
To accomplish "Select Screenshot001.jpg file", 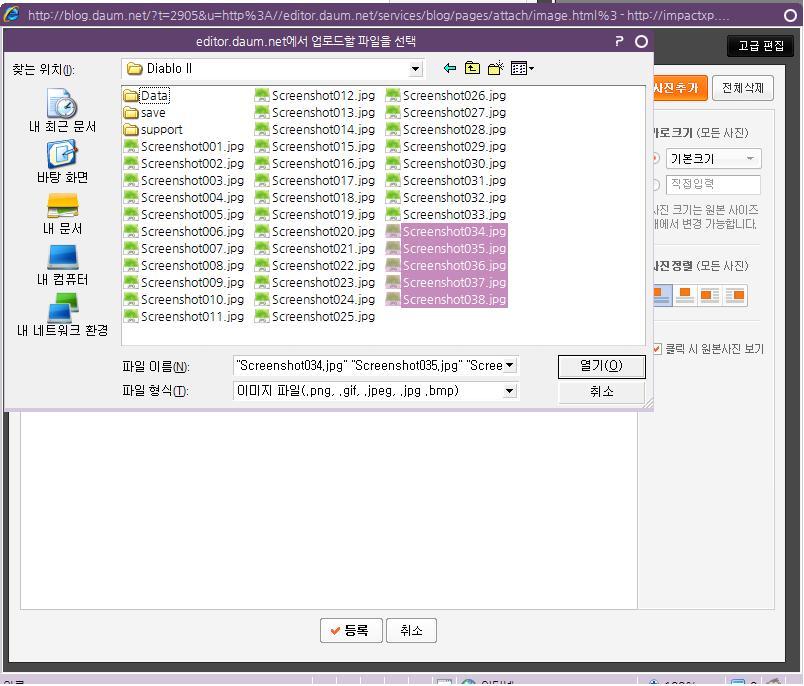I will pos(184,147).
